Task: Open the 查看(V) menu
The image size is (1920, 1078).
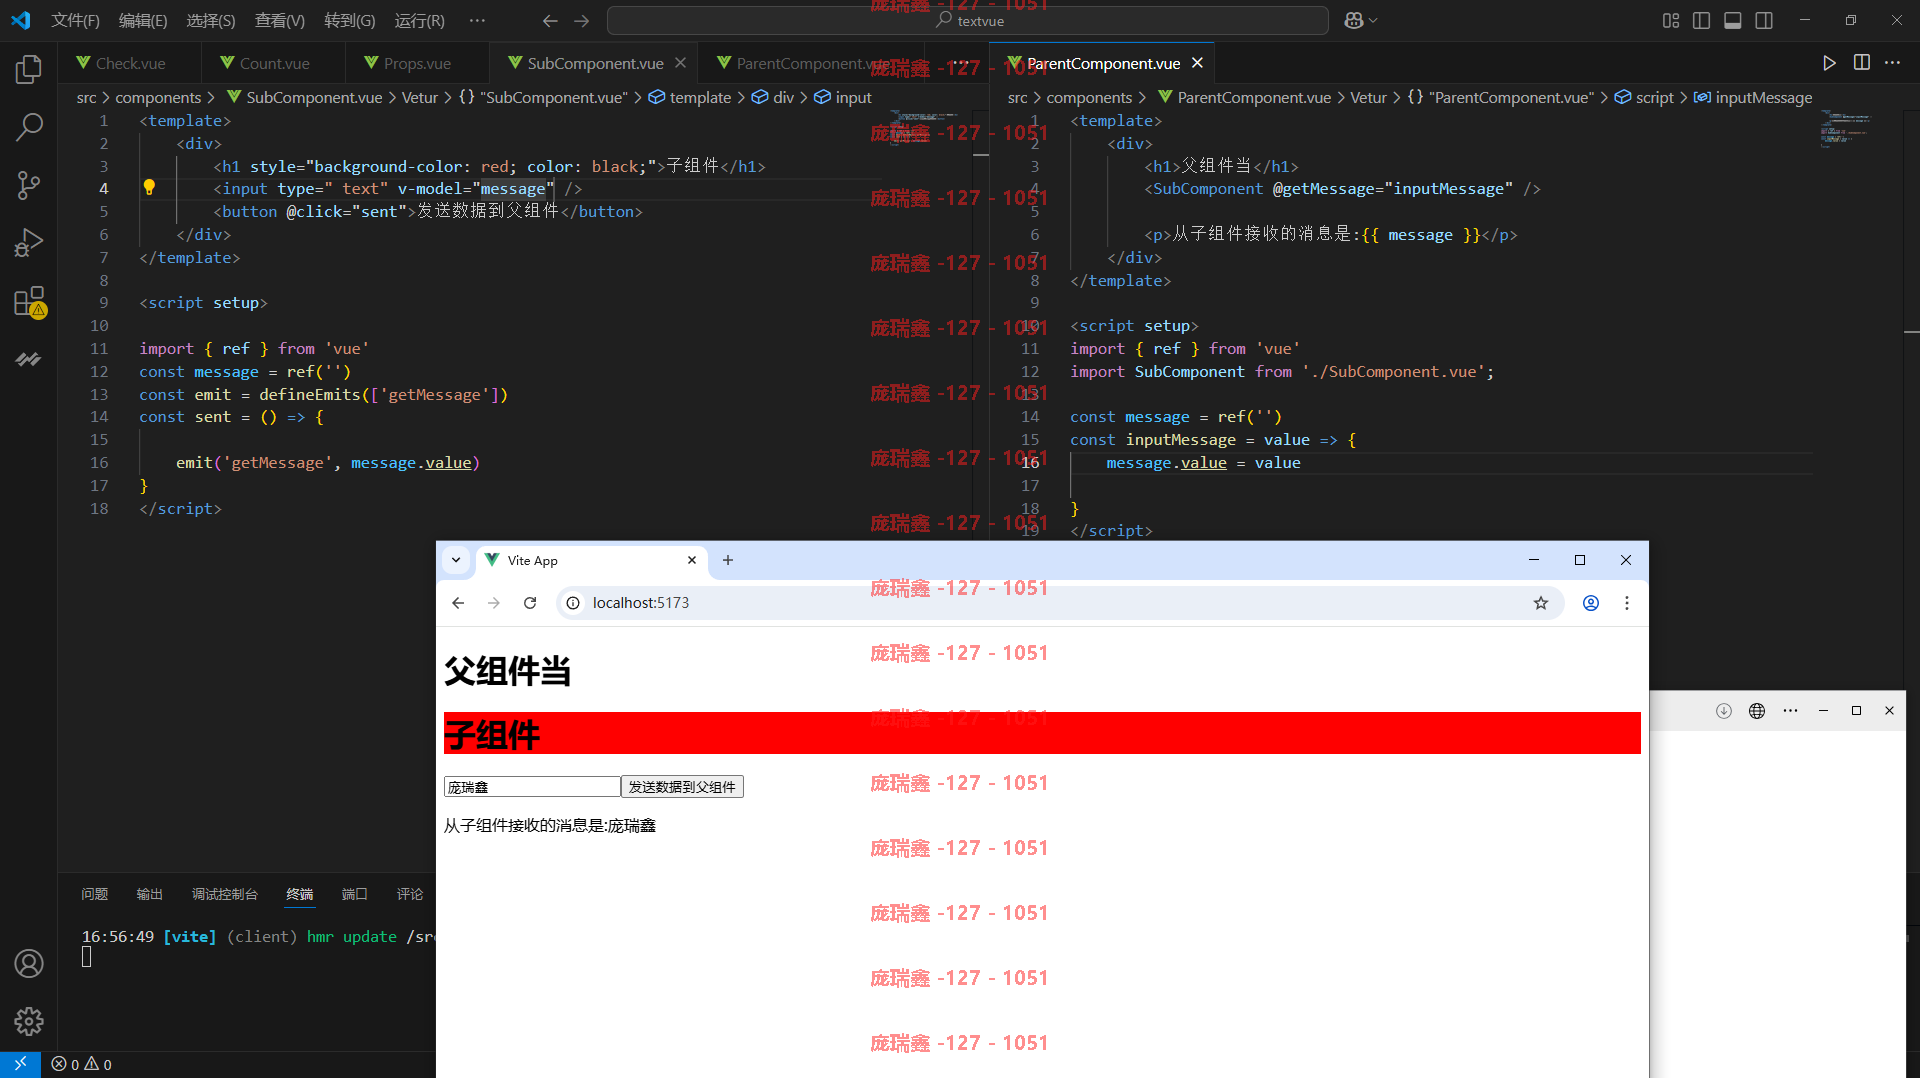Action: click(x=280, y=20)
